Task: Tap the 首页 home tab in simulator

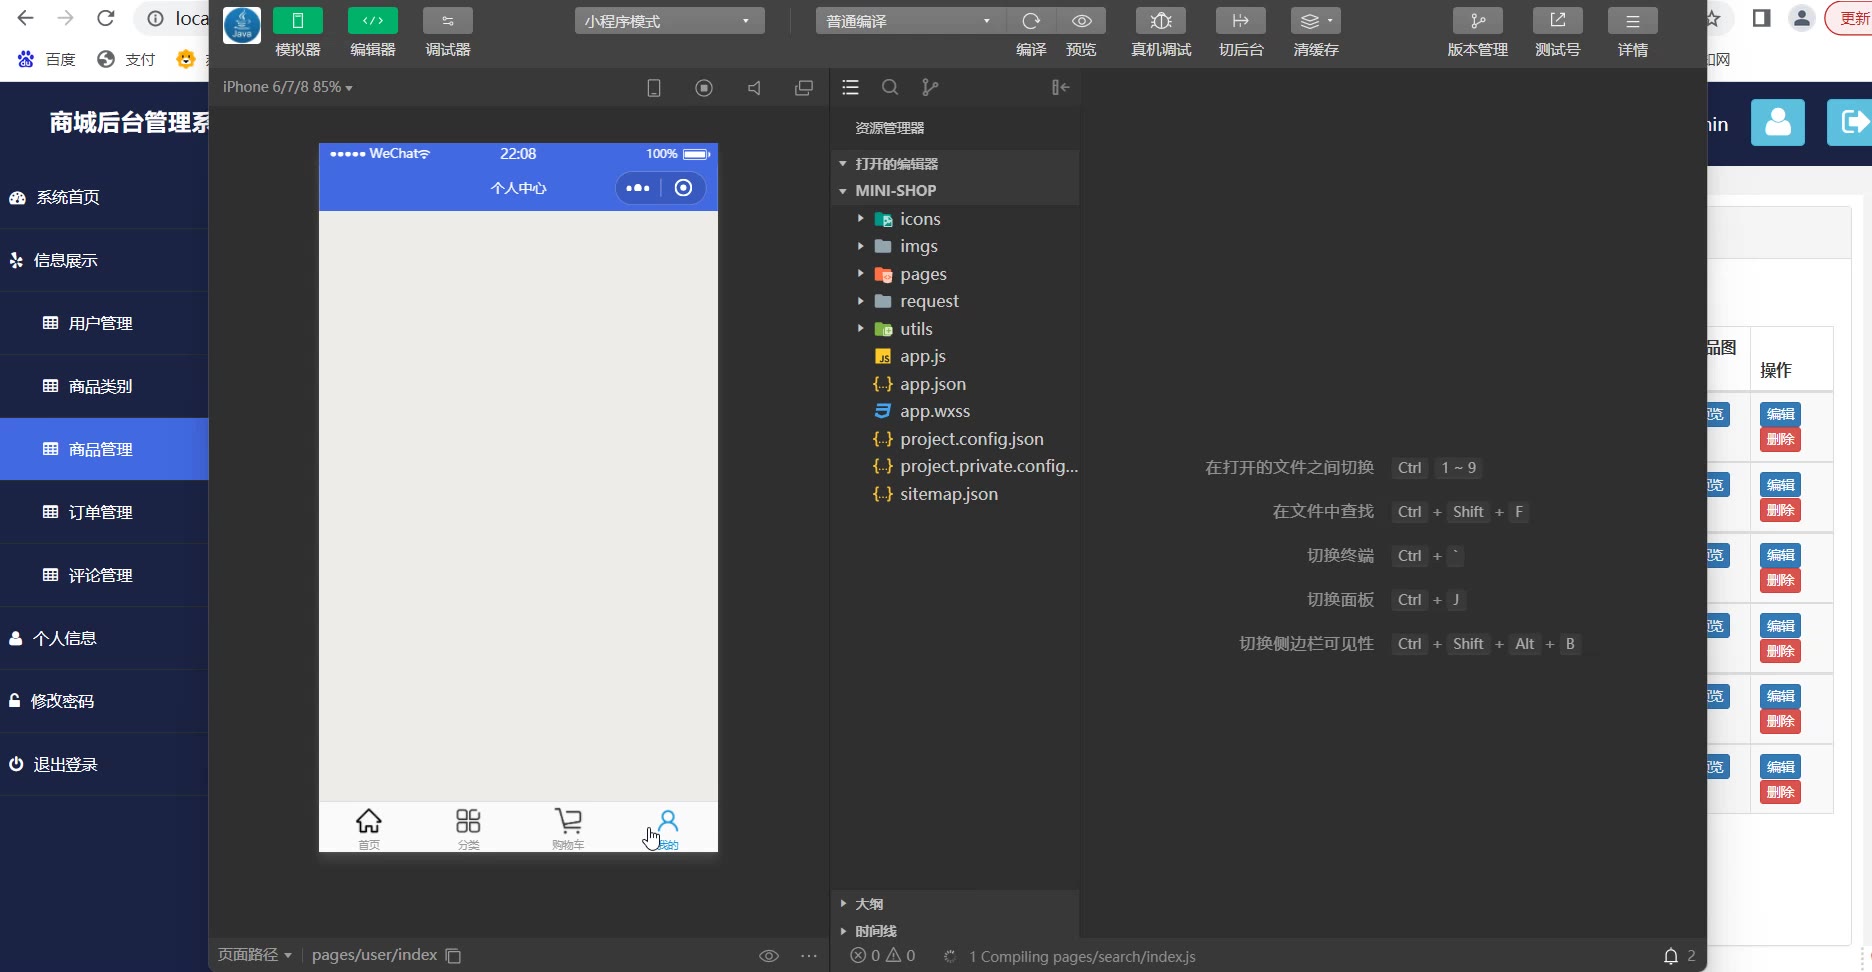Action: (369, 828)
